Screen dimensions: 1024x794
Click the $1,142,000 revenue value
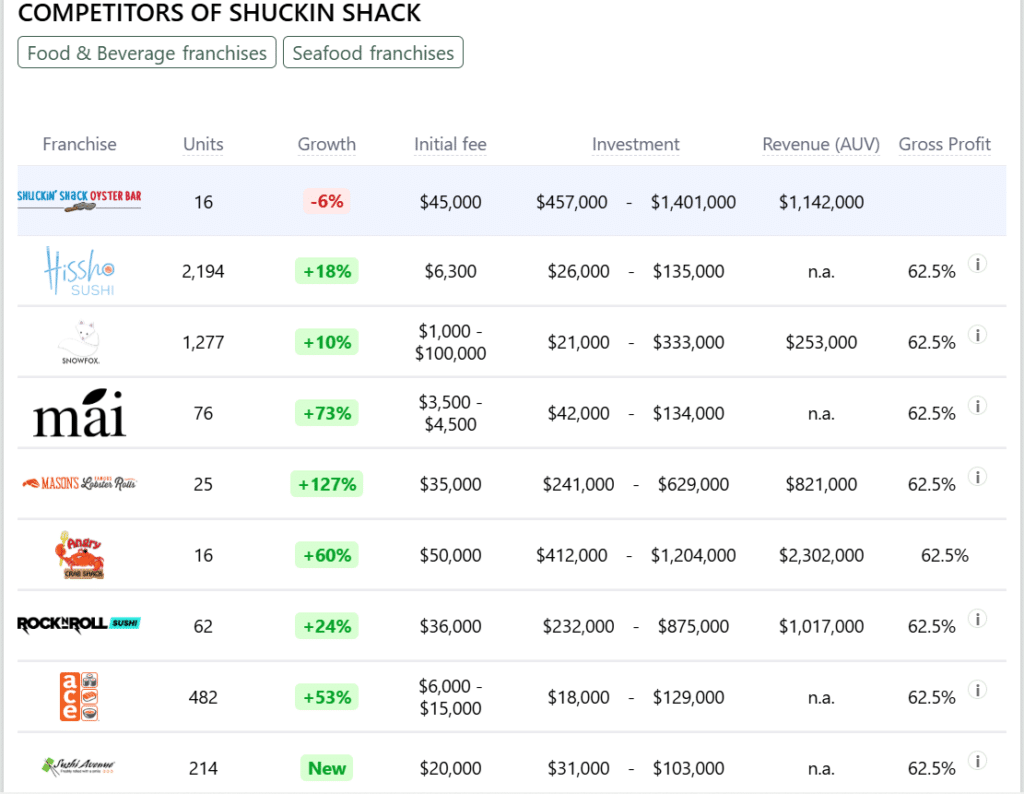click(821, 202)
